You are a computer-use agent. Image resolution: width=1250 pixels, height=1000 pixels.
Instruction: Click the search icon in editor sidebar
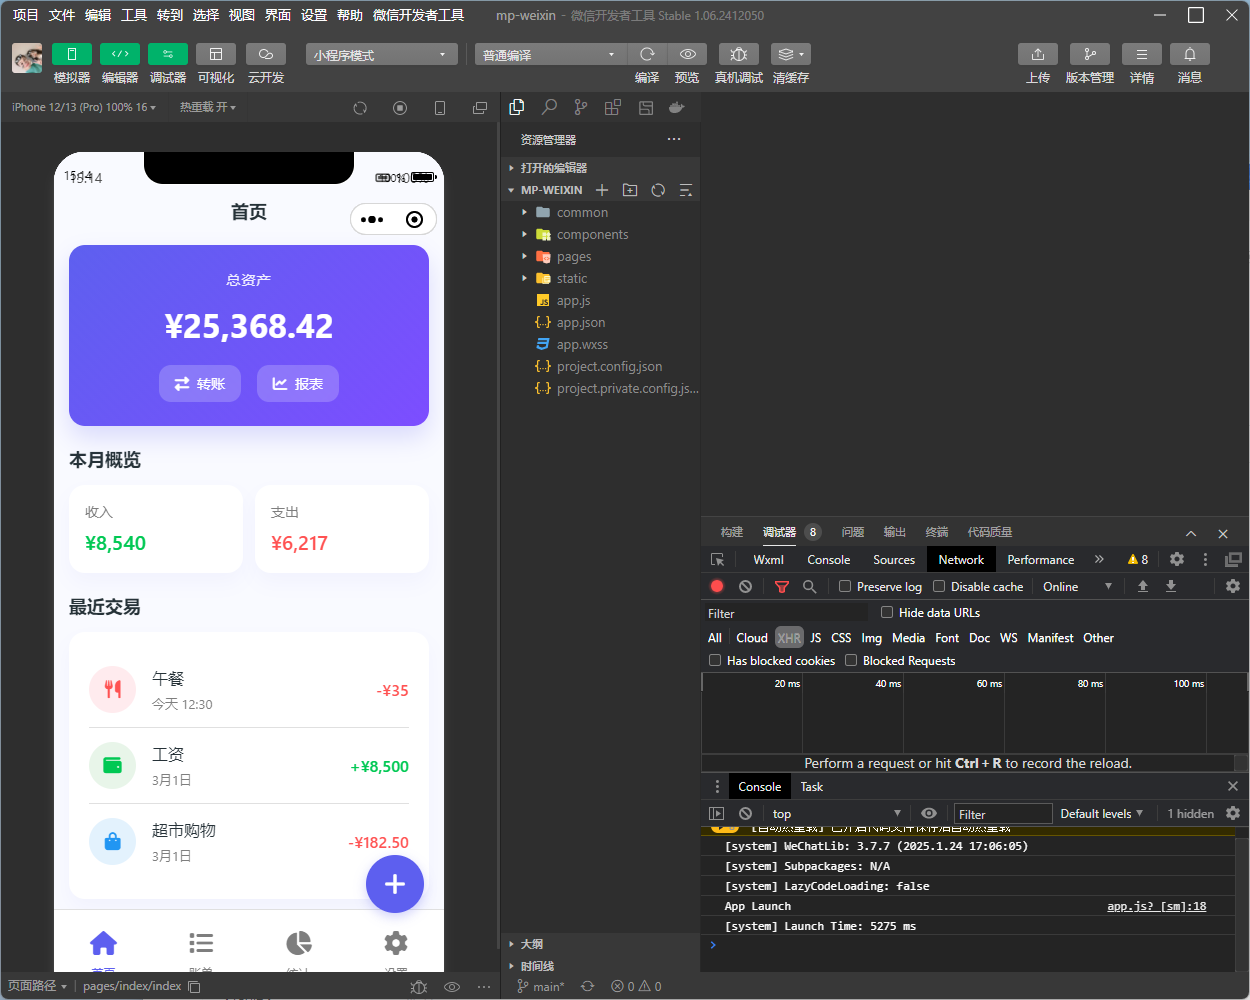[x=549, y=107]
